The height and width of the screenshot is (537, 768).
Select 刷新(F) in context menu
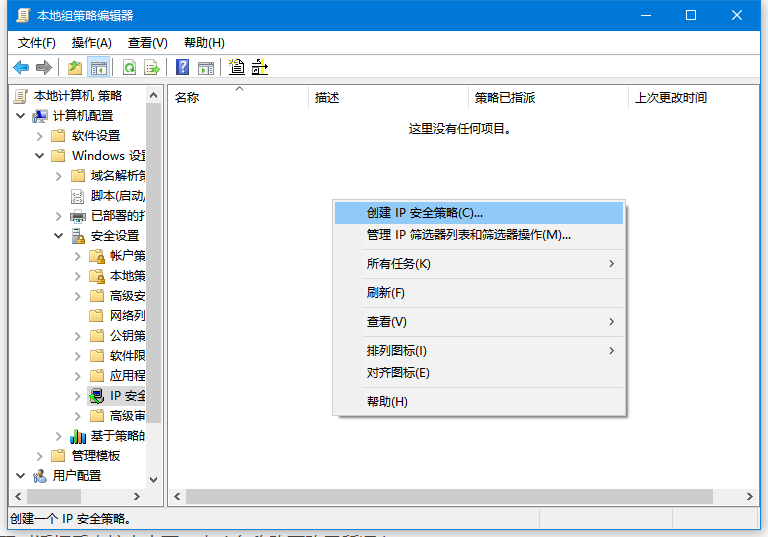pos(479,293)
